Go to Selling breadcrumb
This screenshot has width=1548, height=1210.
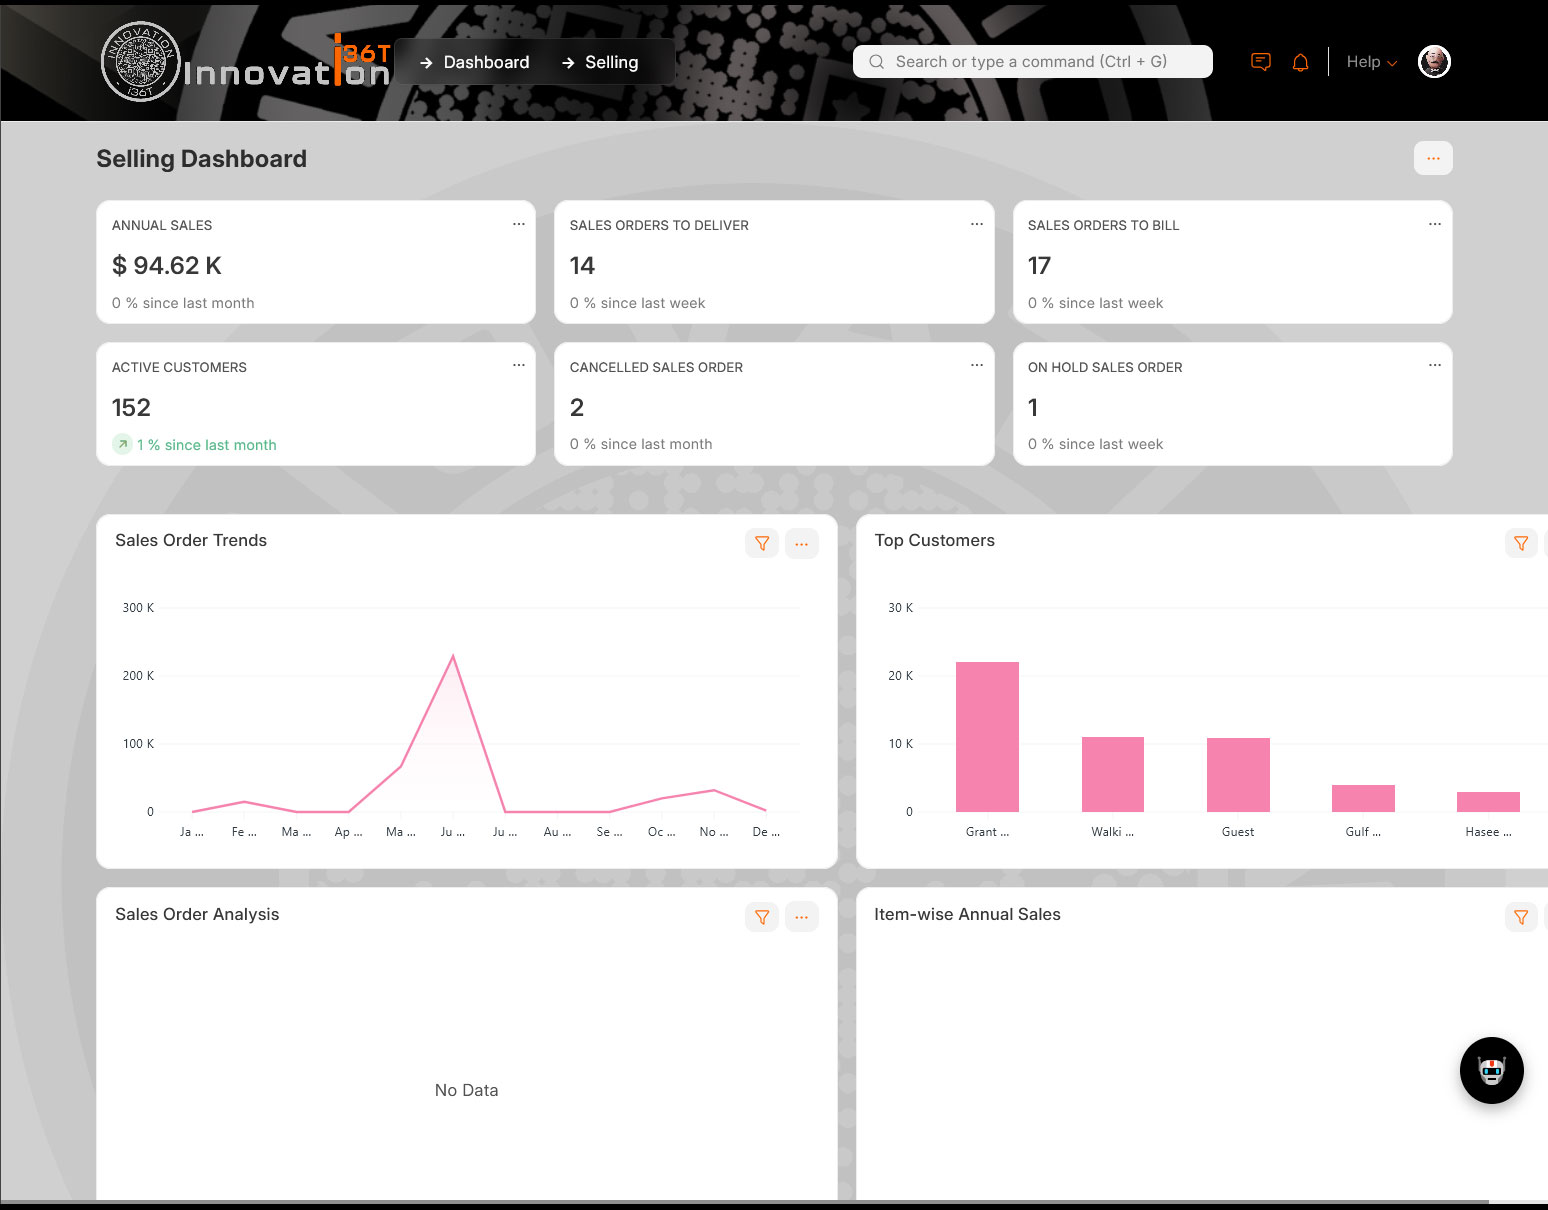tap(600, 62)
